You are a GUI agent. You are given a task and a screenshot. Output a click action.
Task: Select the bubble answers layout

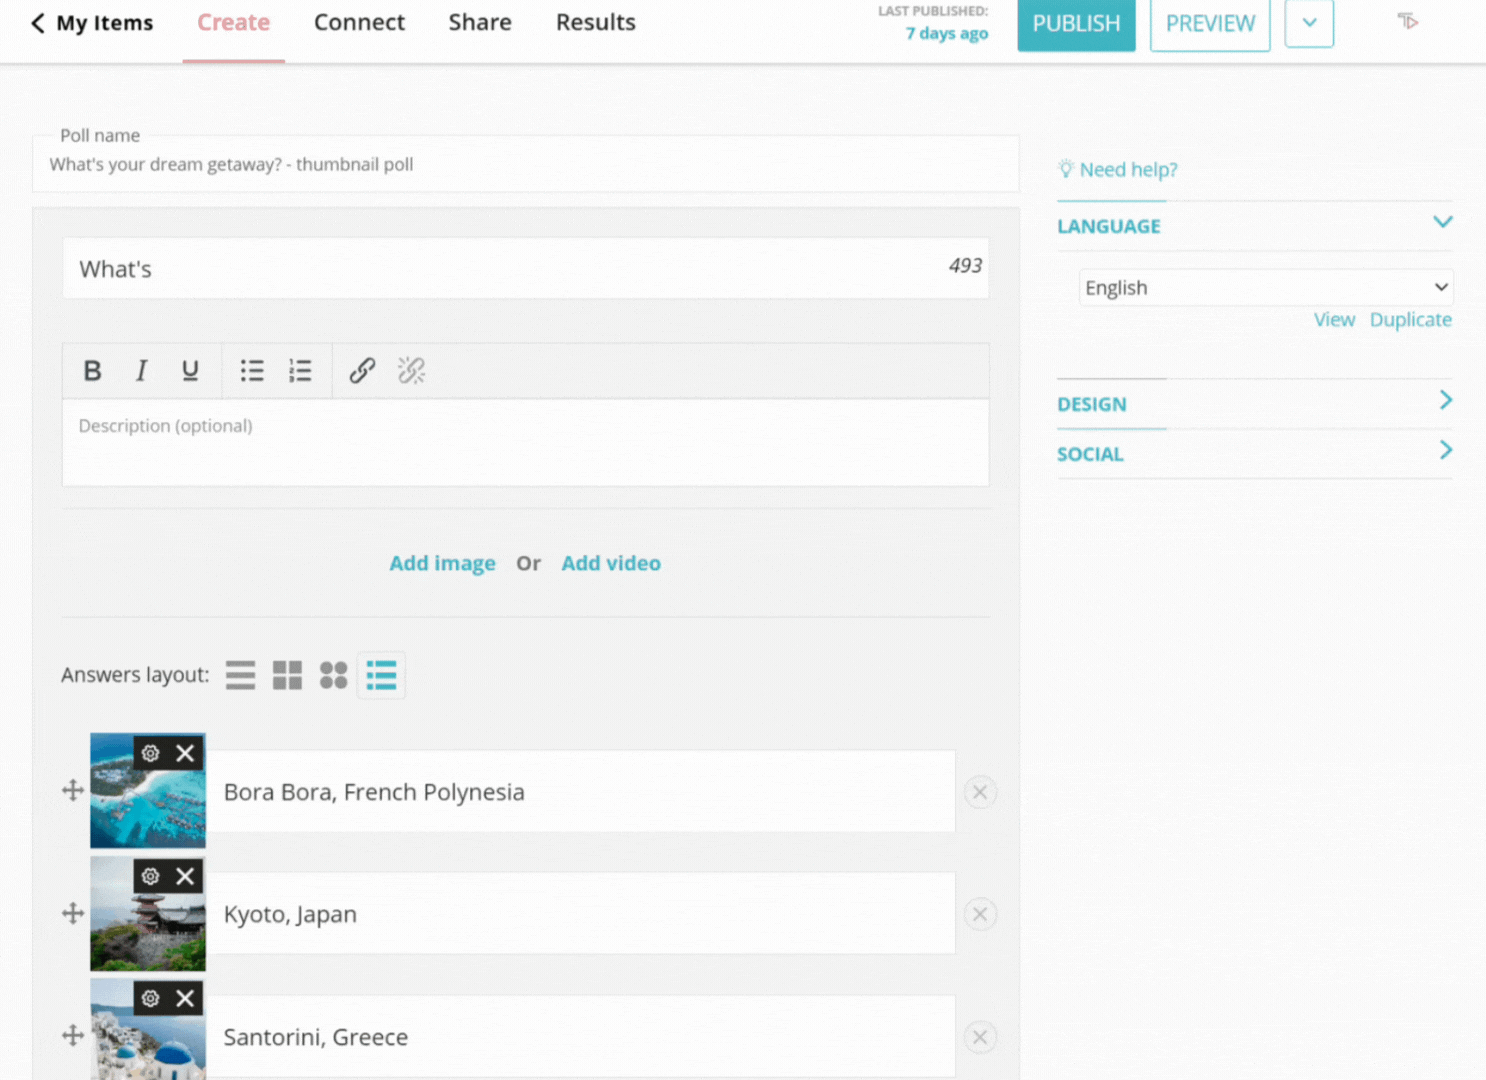click(x=333, y=675)
